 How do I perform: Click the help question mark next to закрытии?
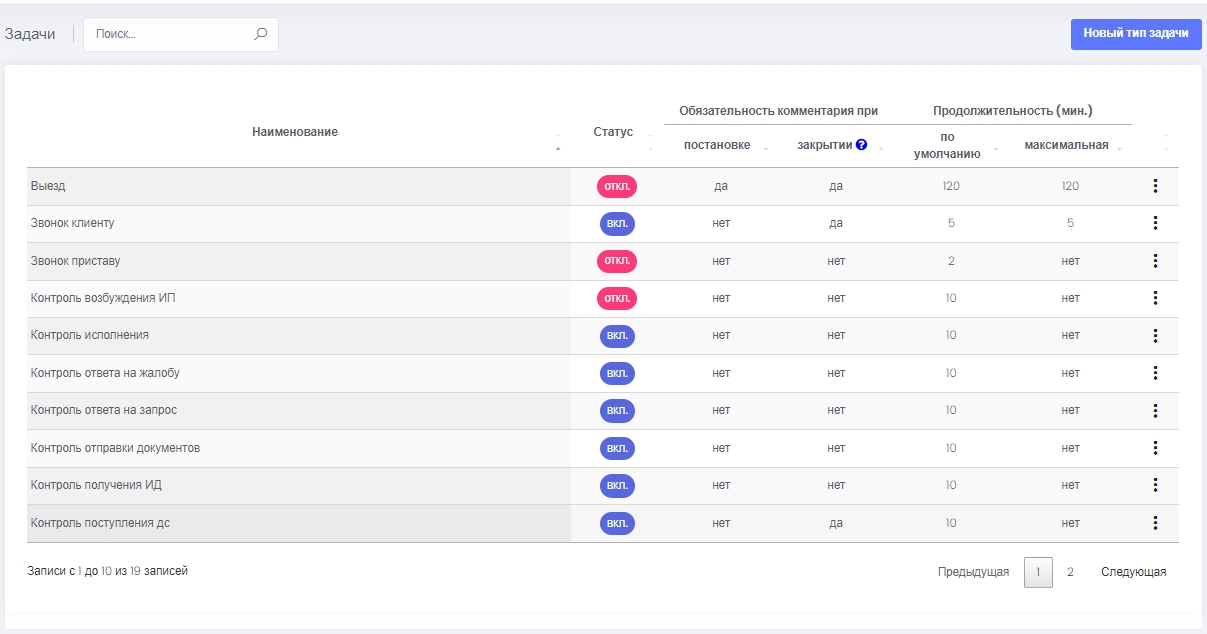(861, 145)
